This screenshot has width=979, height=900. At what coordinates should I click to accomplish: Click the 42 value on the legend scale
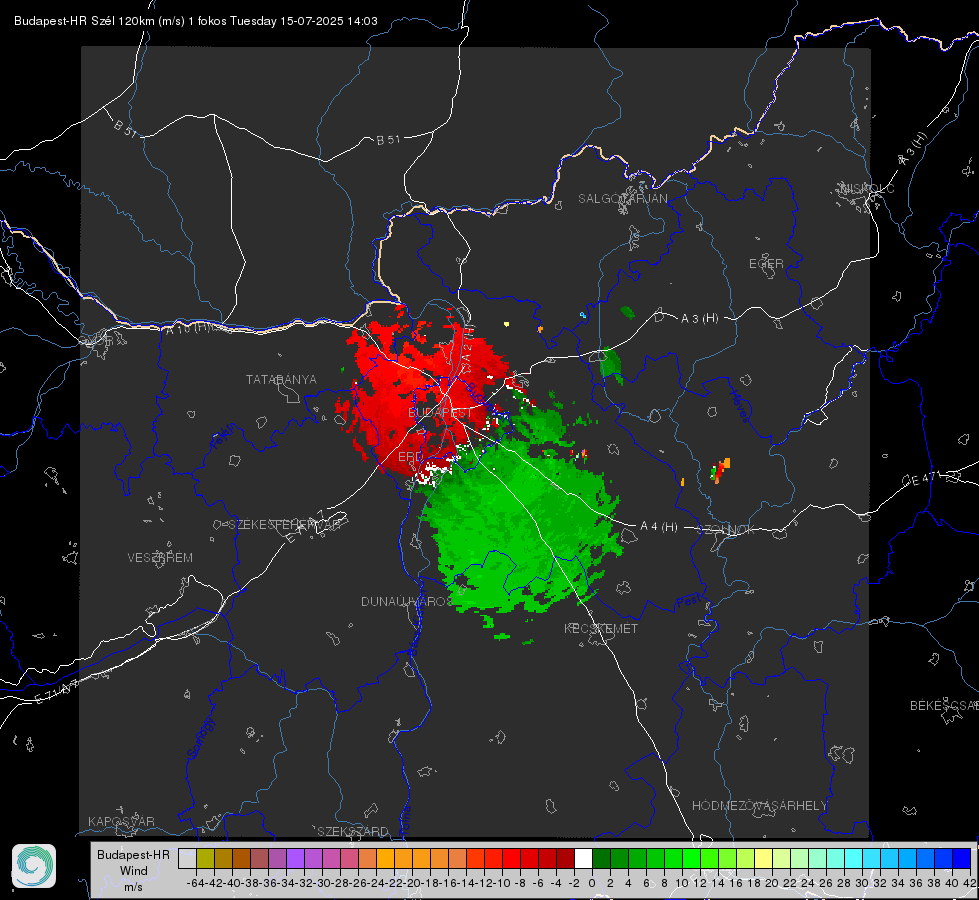coord(969,883)
